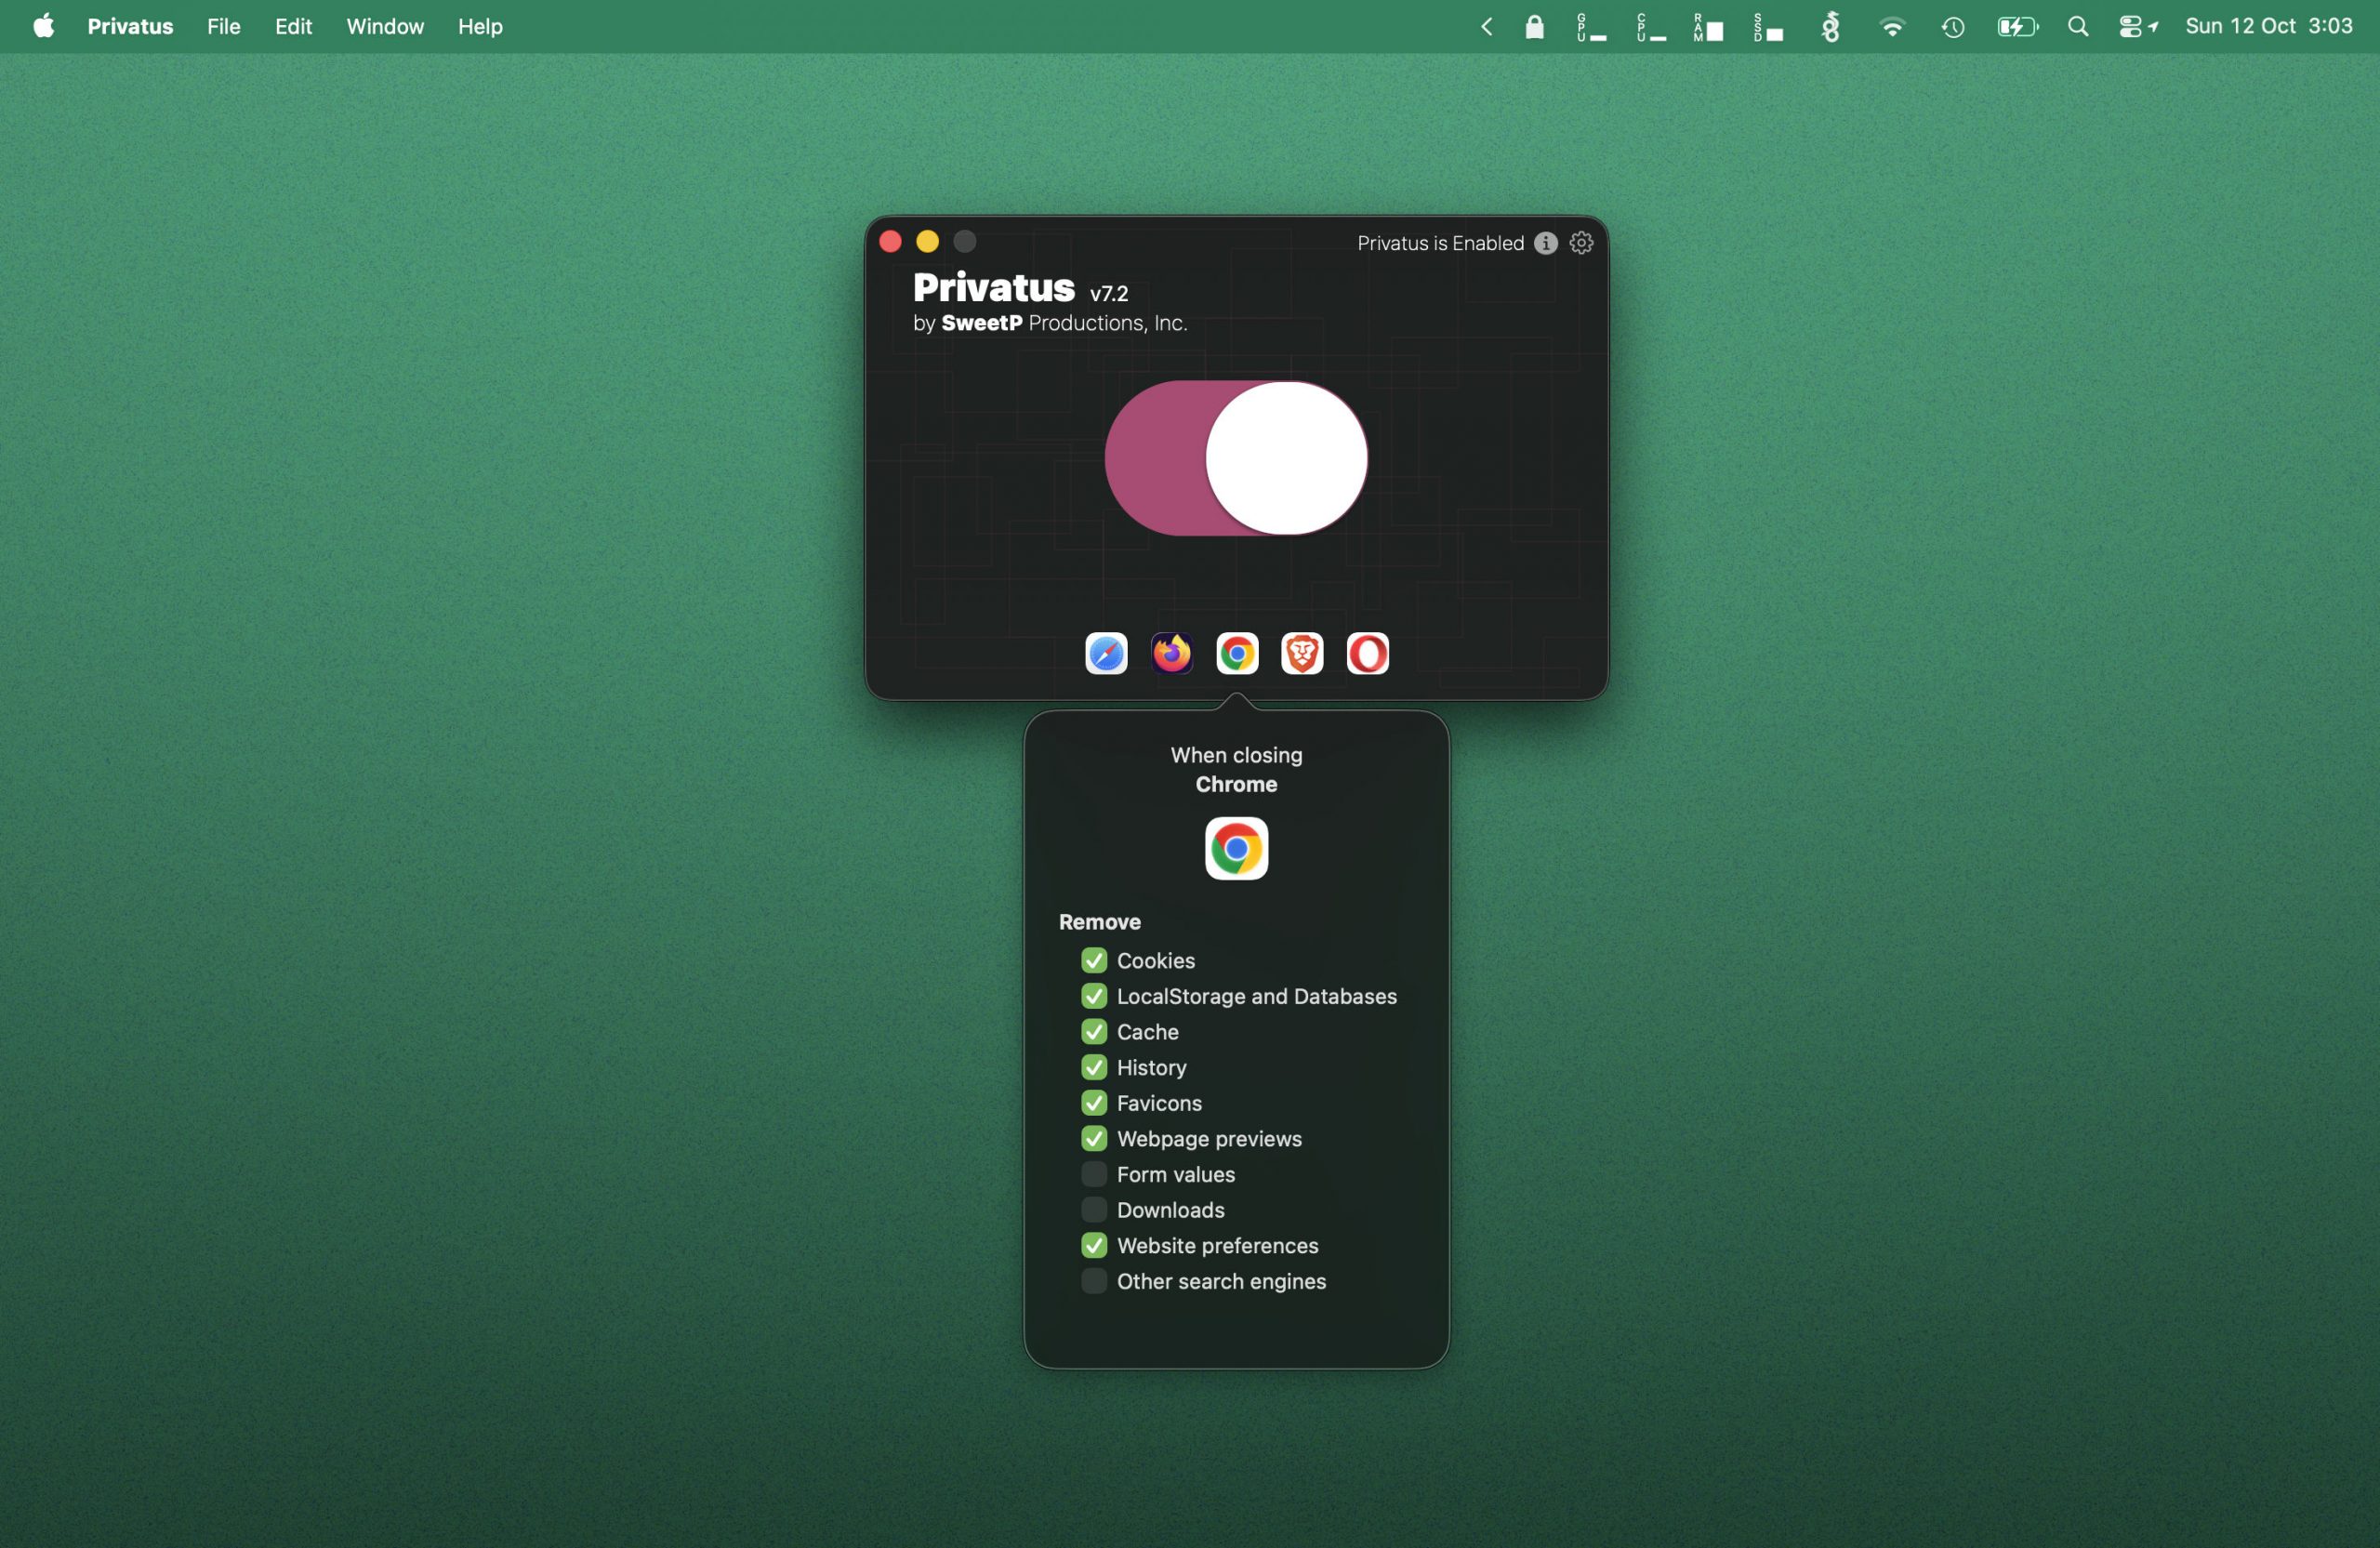
Task: Select the Opera browser icon
Action: pos(1367,654)
